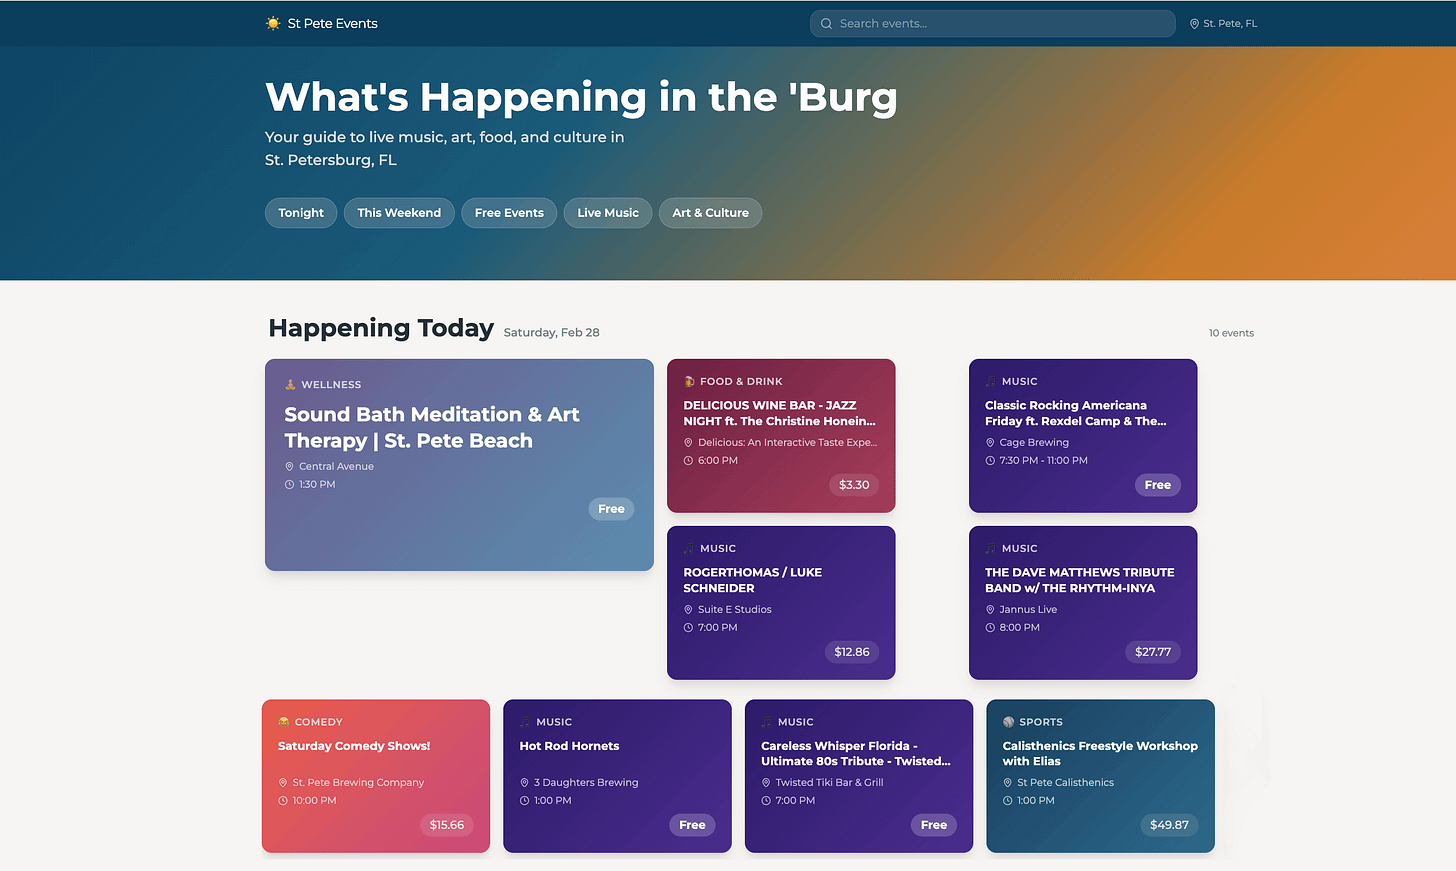The width and height of the screenshot is (1456, 871).
Task: Click the $3.30 price badge
Action: [854, 485]
